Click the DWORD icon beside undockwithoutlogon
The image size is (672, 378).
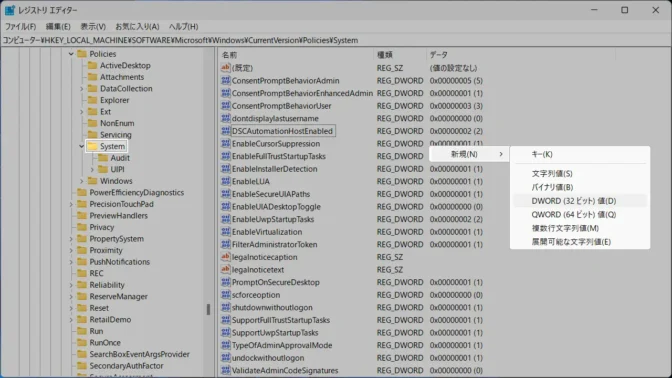click(225, 357)
